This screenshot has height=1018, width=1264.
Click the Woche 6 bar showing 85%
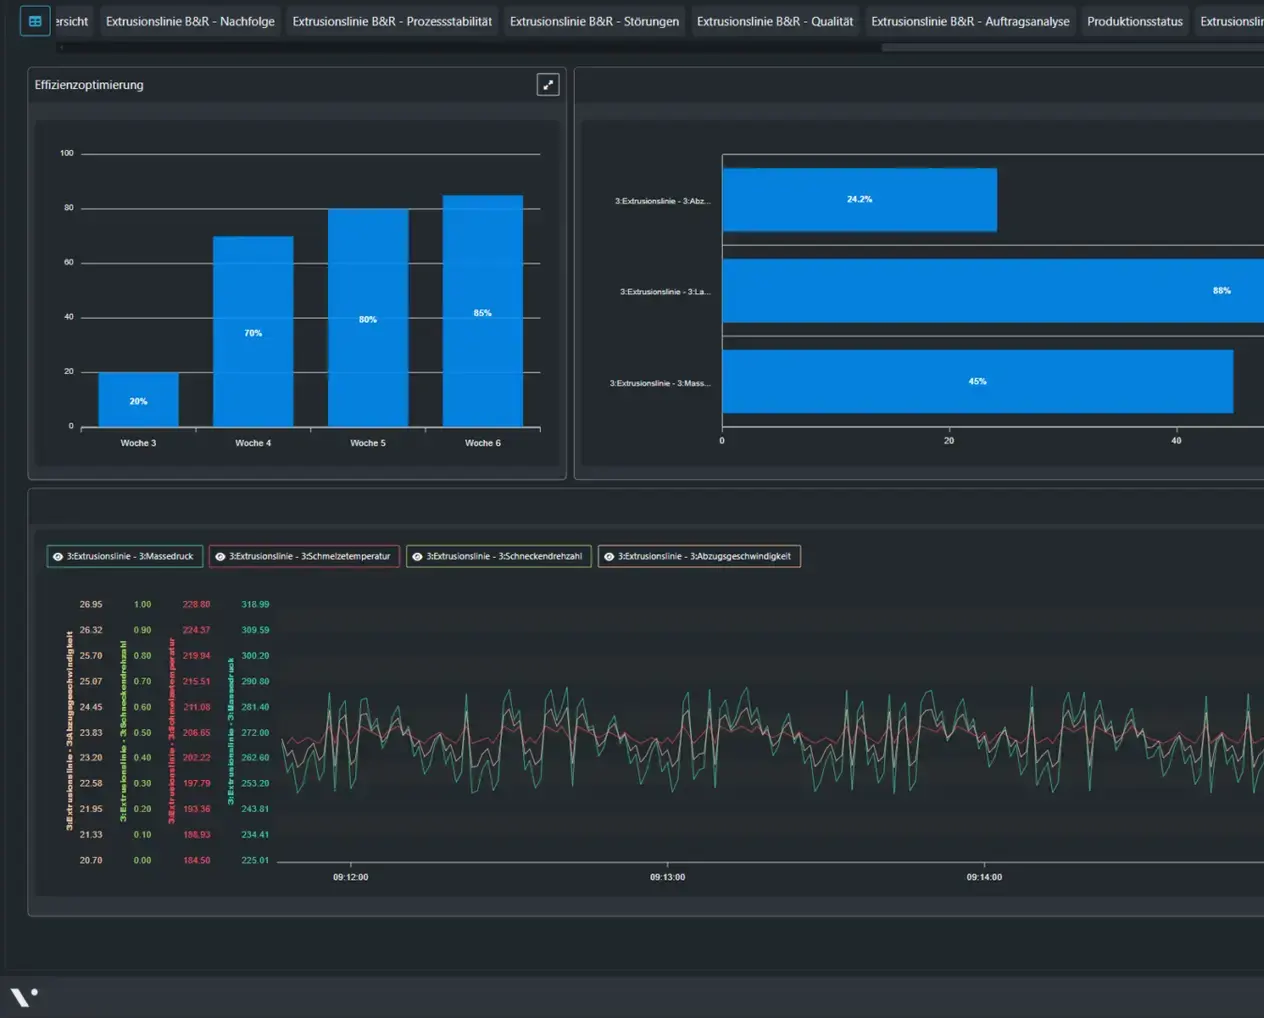click(483, 311)
